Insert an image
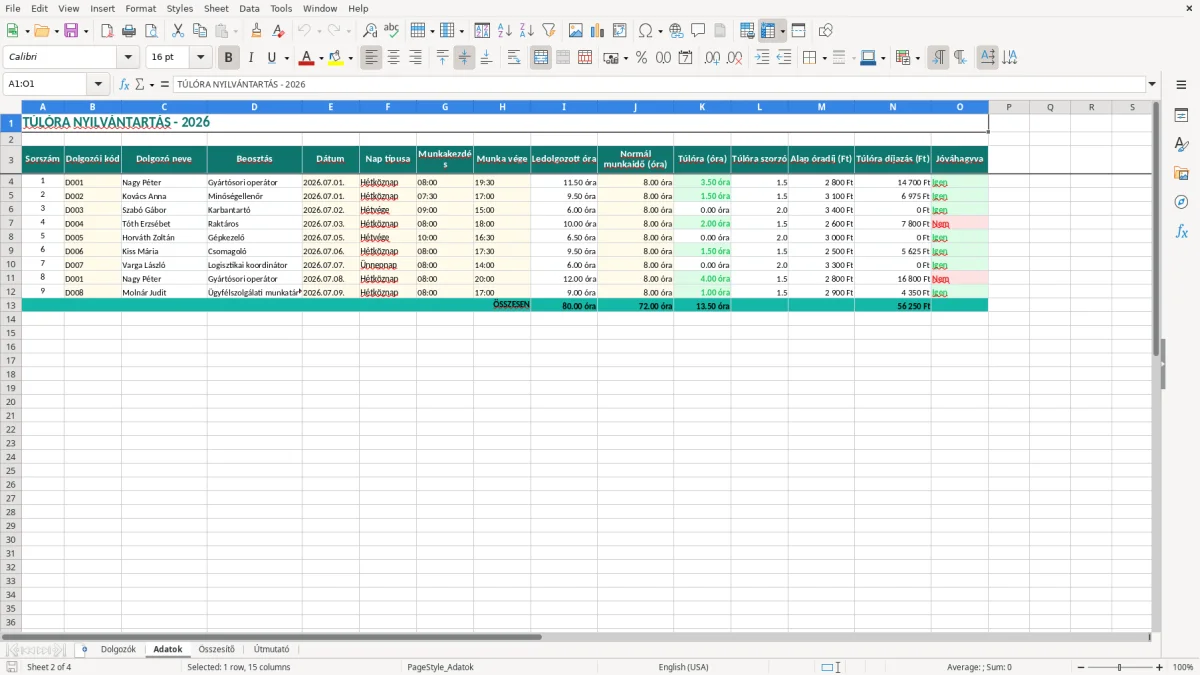This screenshot has width=1200, height=675. coord(576,31)
